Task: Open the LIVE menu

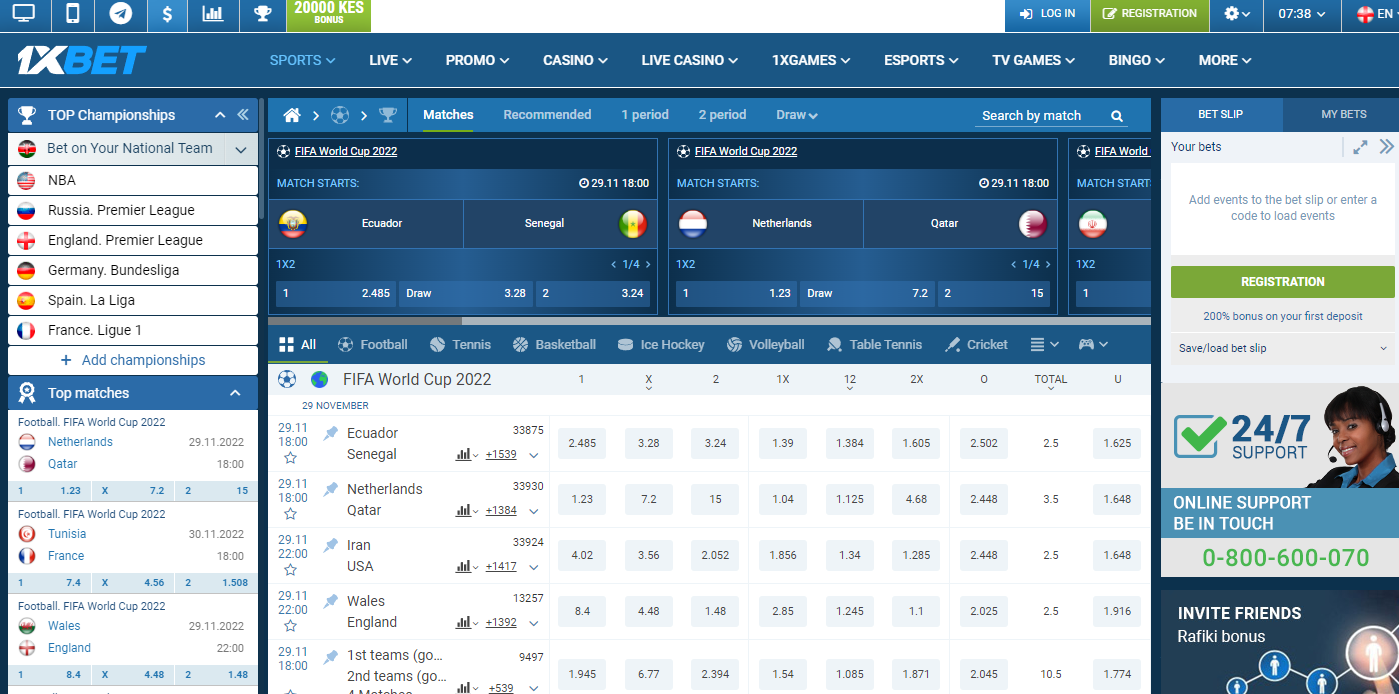Action: [x=390, y=60]
